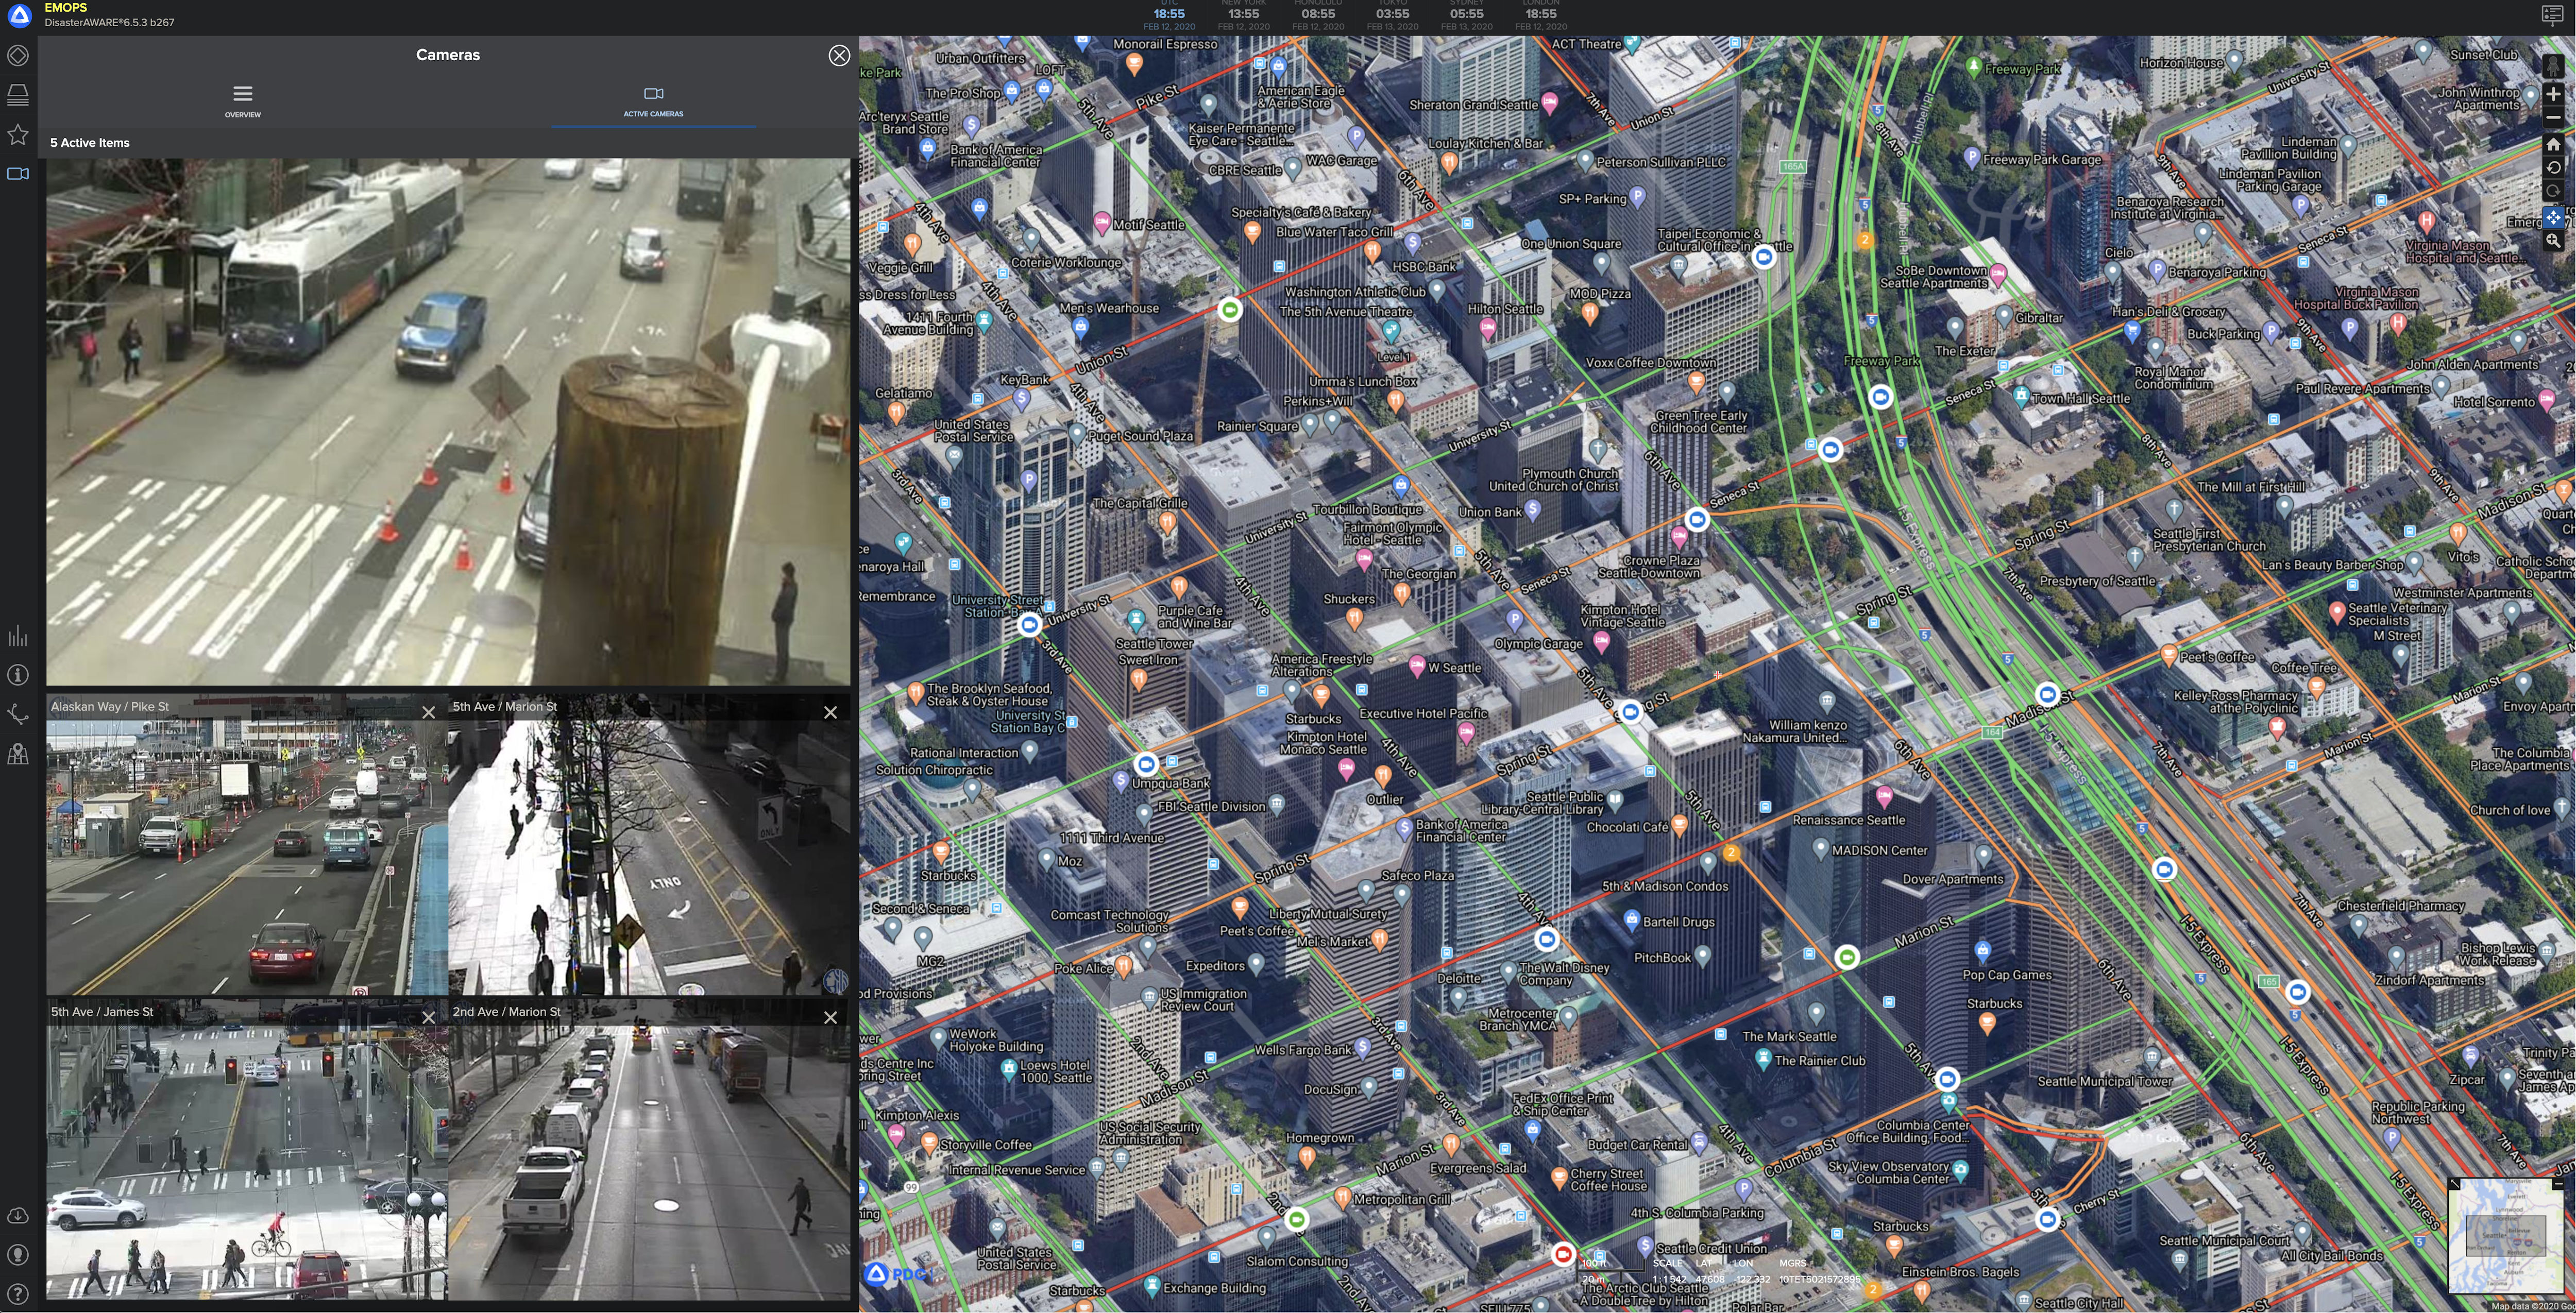Close the 5th Ave / Marion St feed
Screen dimensions: 2576x1313
(830, 713)
